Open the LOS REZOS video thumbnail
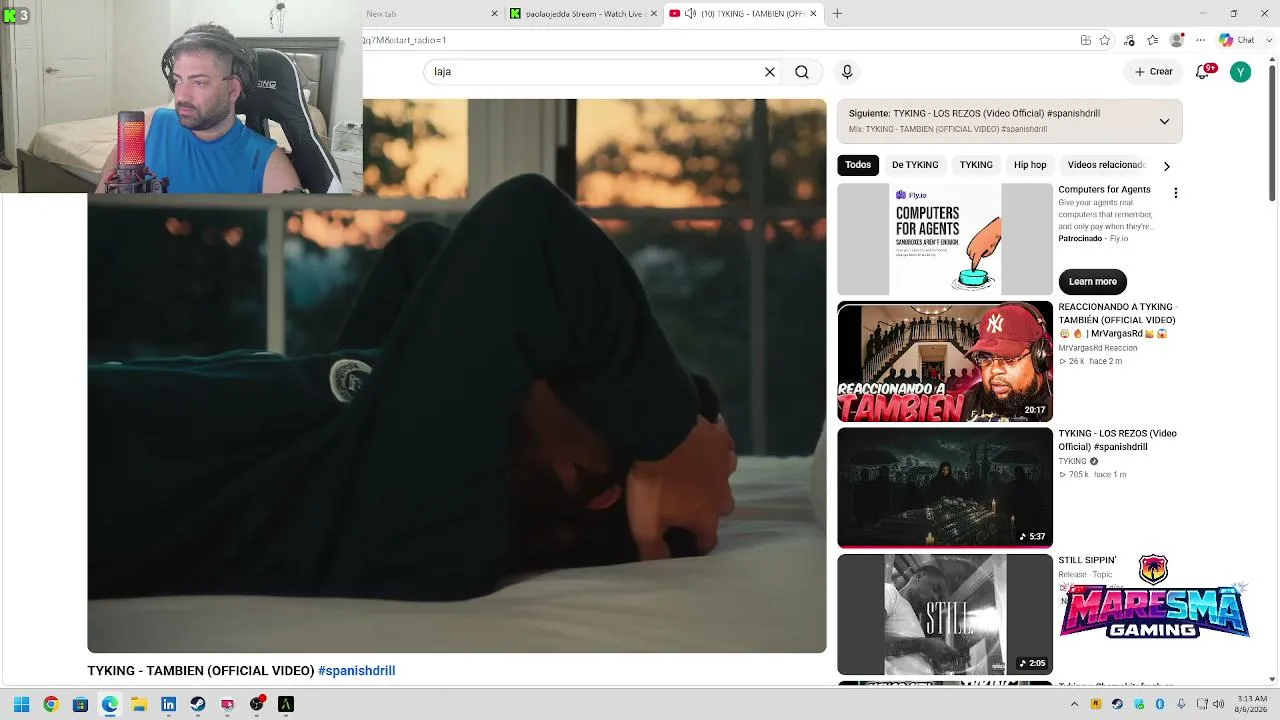The height and width of the screenshot is (720, 1280). [945, 488]
